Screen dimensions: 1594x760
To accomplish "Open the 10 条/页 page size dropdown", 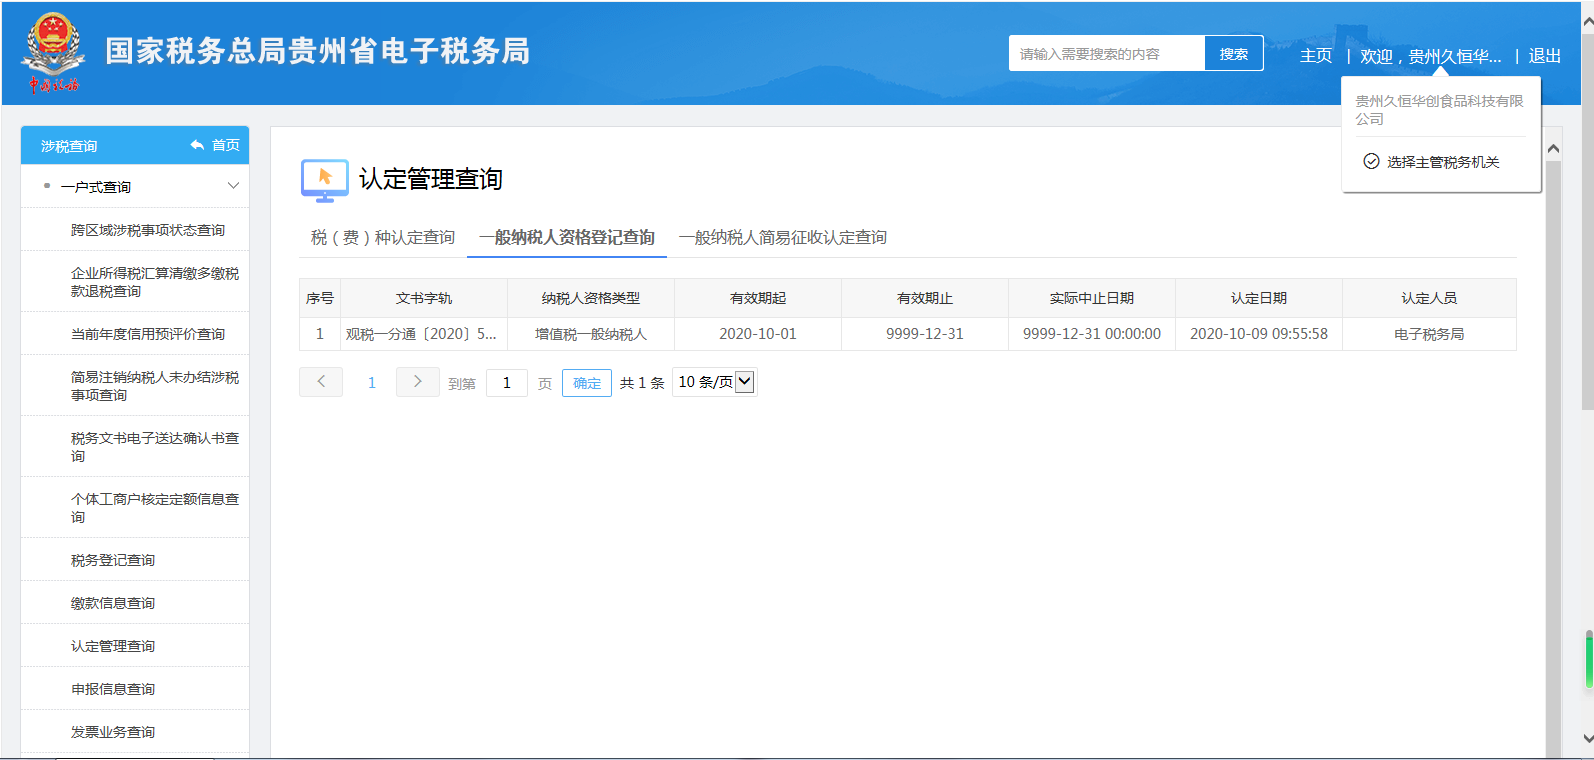I will (715, 382).
